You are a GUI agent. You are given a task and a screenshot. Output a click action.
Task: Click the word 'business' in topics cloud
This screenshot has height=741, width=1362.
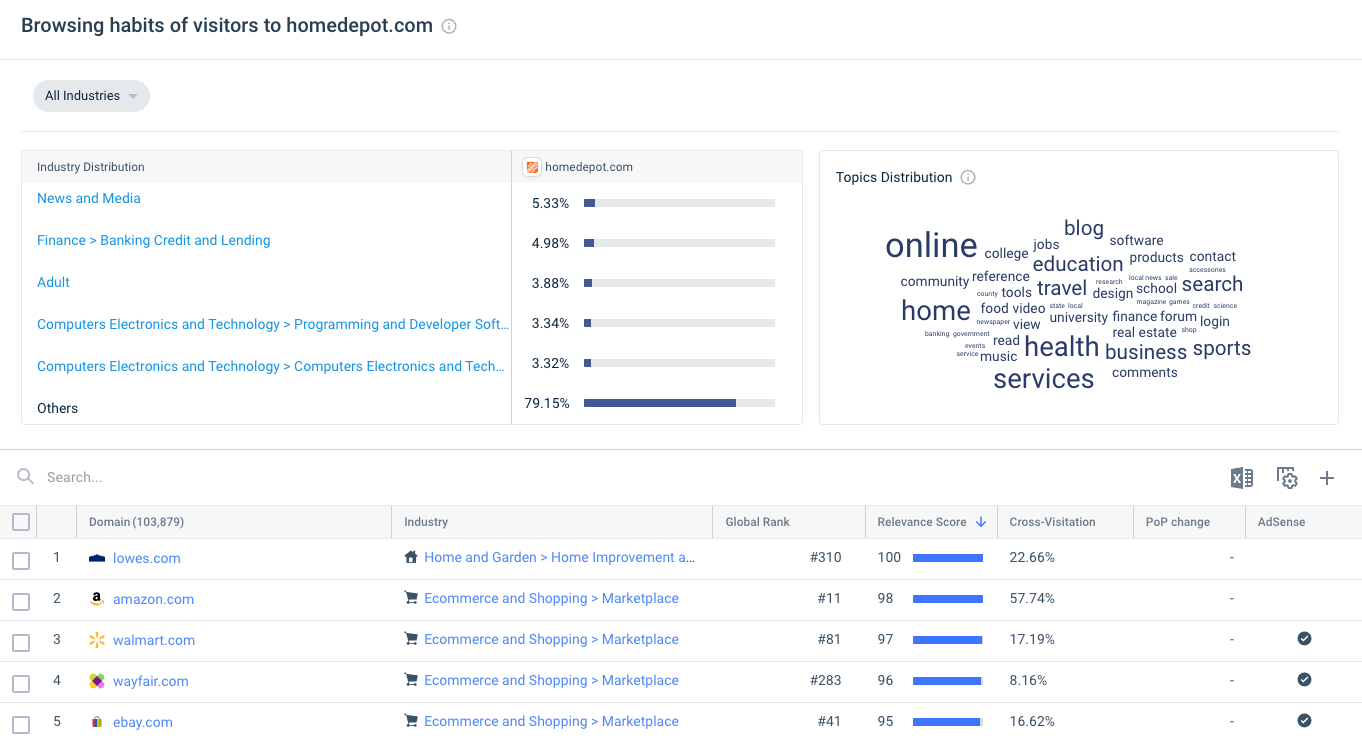(x=1146, y=352)
